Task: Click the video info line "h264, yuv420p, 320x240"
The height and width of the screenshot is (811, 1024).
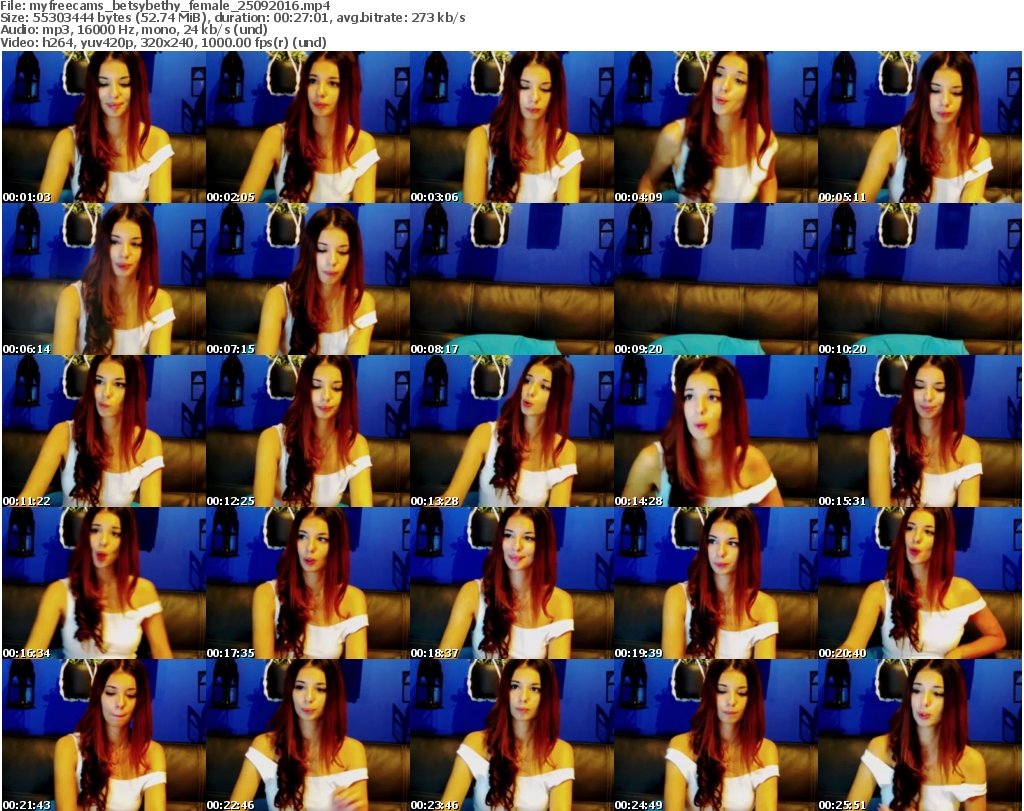Action: 119,42
